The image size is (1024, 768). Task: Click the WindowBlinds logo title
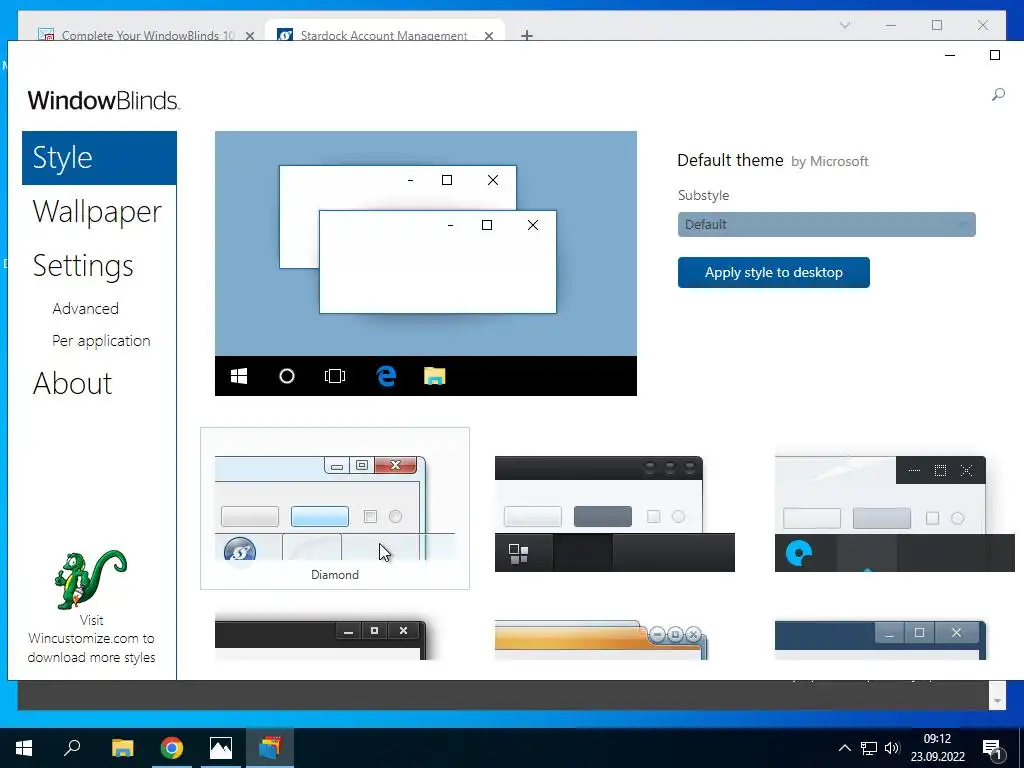click(x=104, y=101)
